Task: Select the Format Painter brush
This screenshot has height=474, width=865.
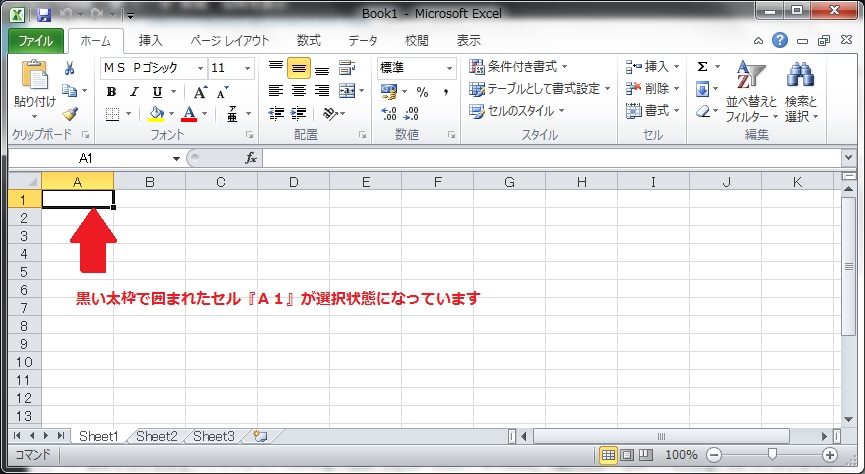Action: [x=70, y=114]
